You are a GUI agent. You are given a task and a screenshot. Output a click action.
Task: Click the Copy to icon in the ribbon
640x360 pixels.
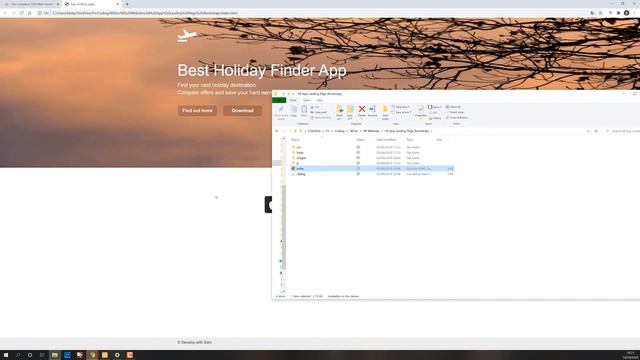[x=350, y=109]
